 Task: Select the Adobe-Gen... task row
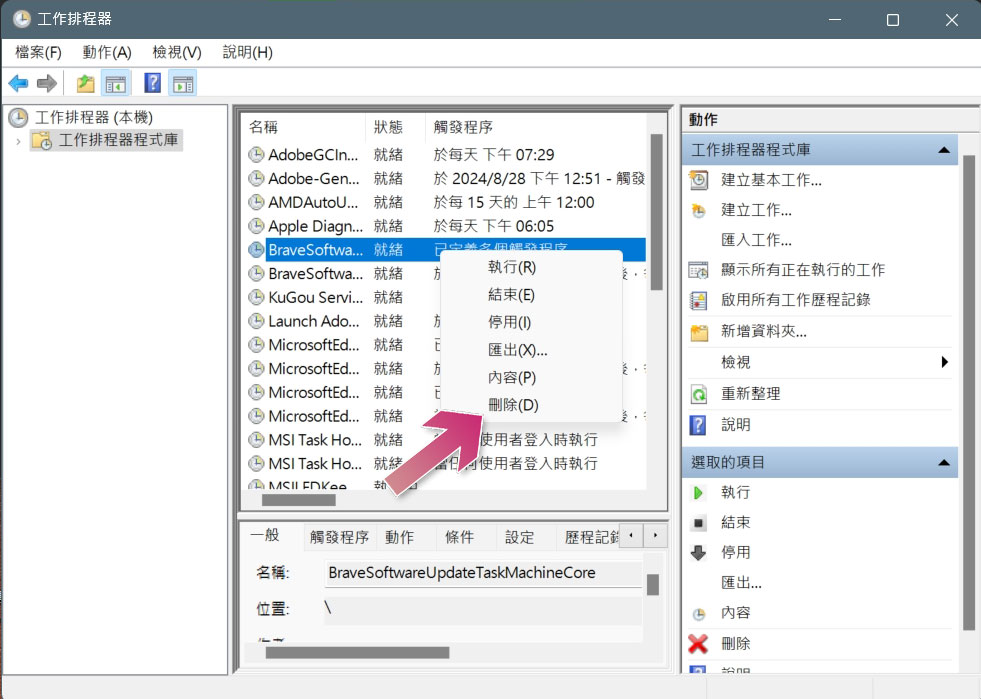coord(445,178)
